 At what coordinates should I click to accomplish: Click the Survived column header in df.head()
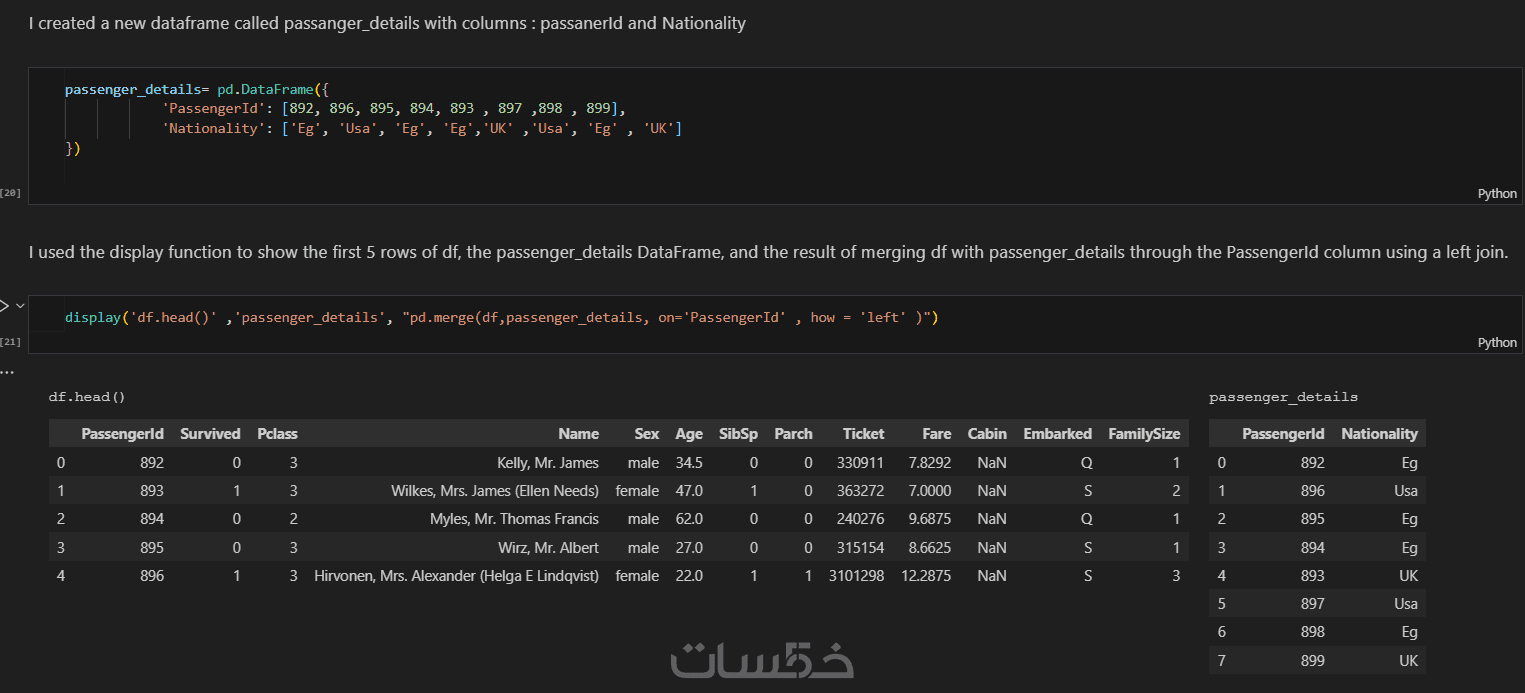pos(210,434)
